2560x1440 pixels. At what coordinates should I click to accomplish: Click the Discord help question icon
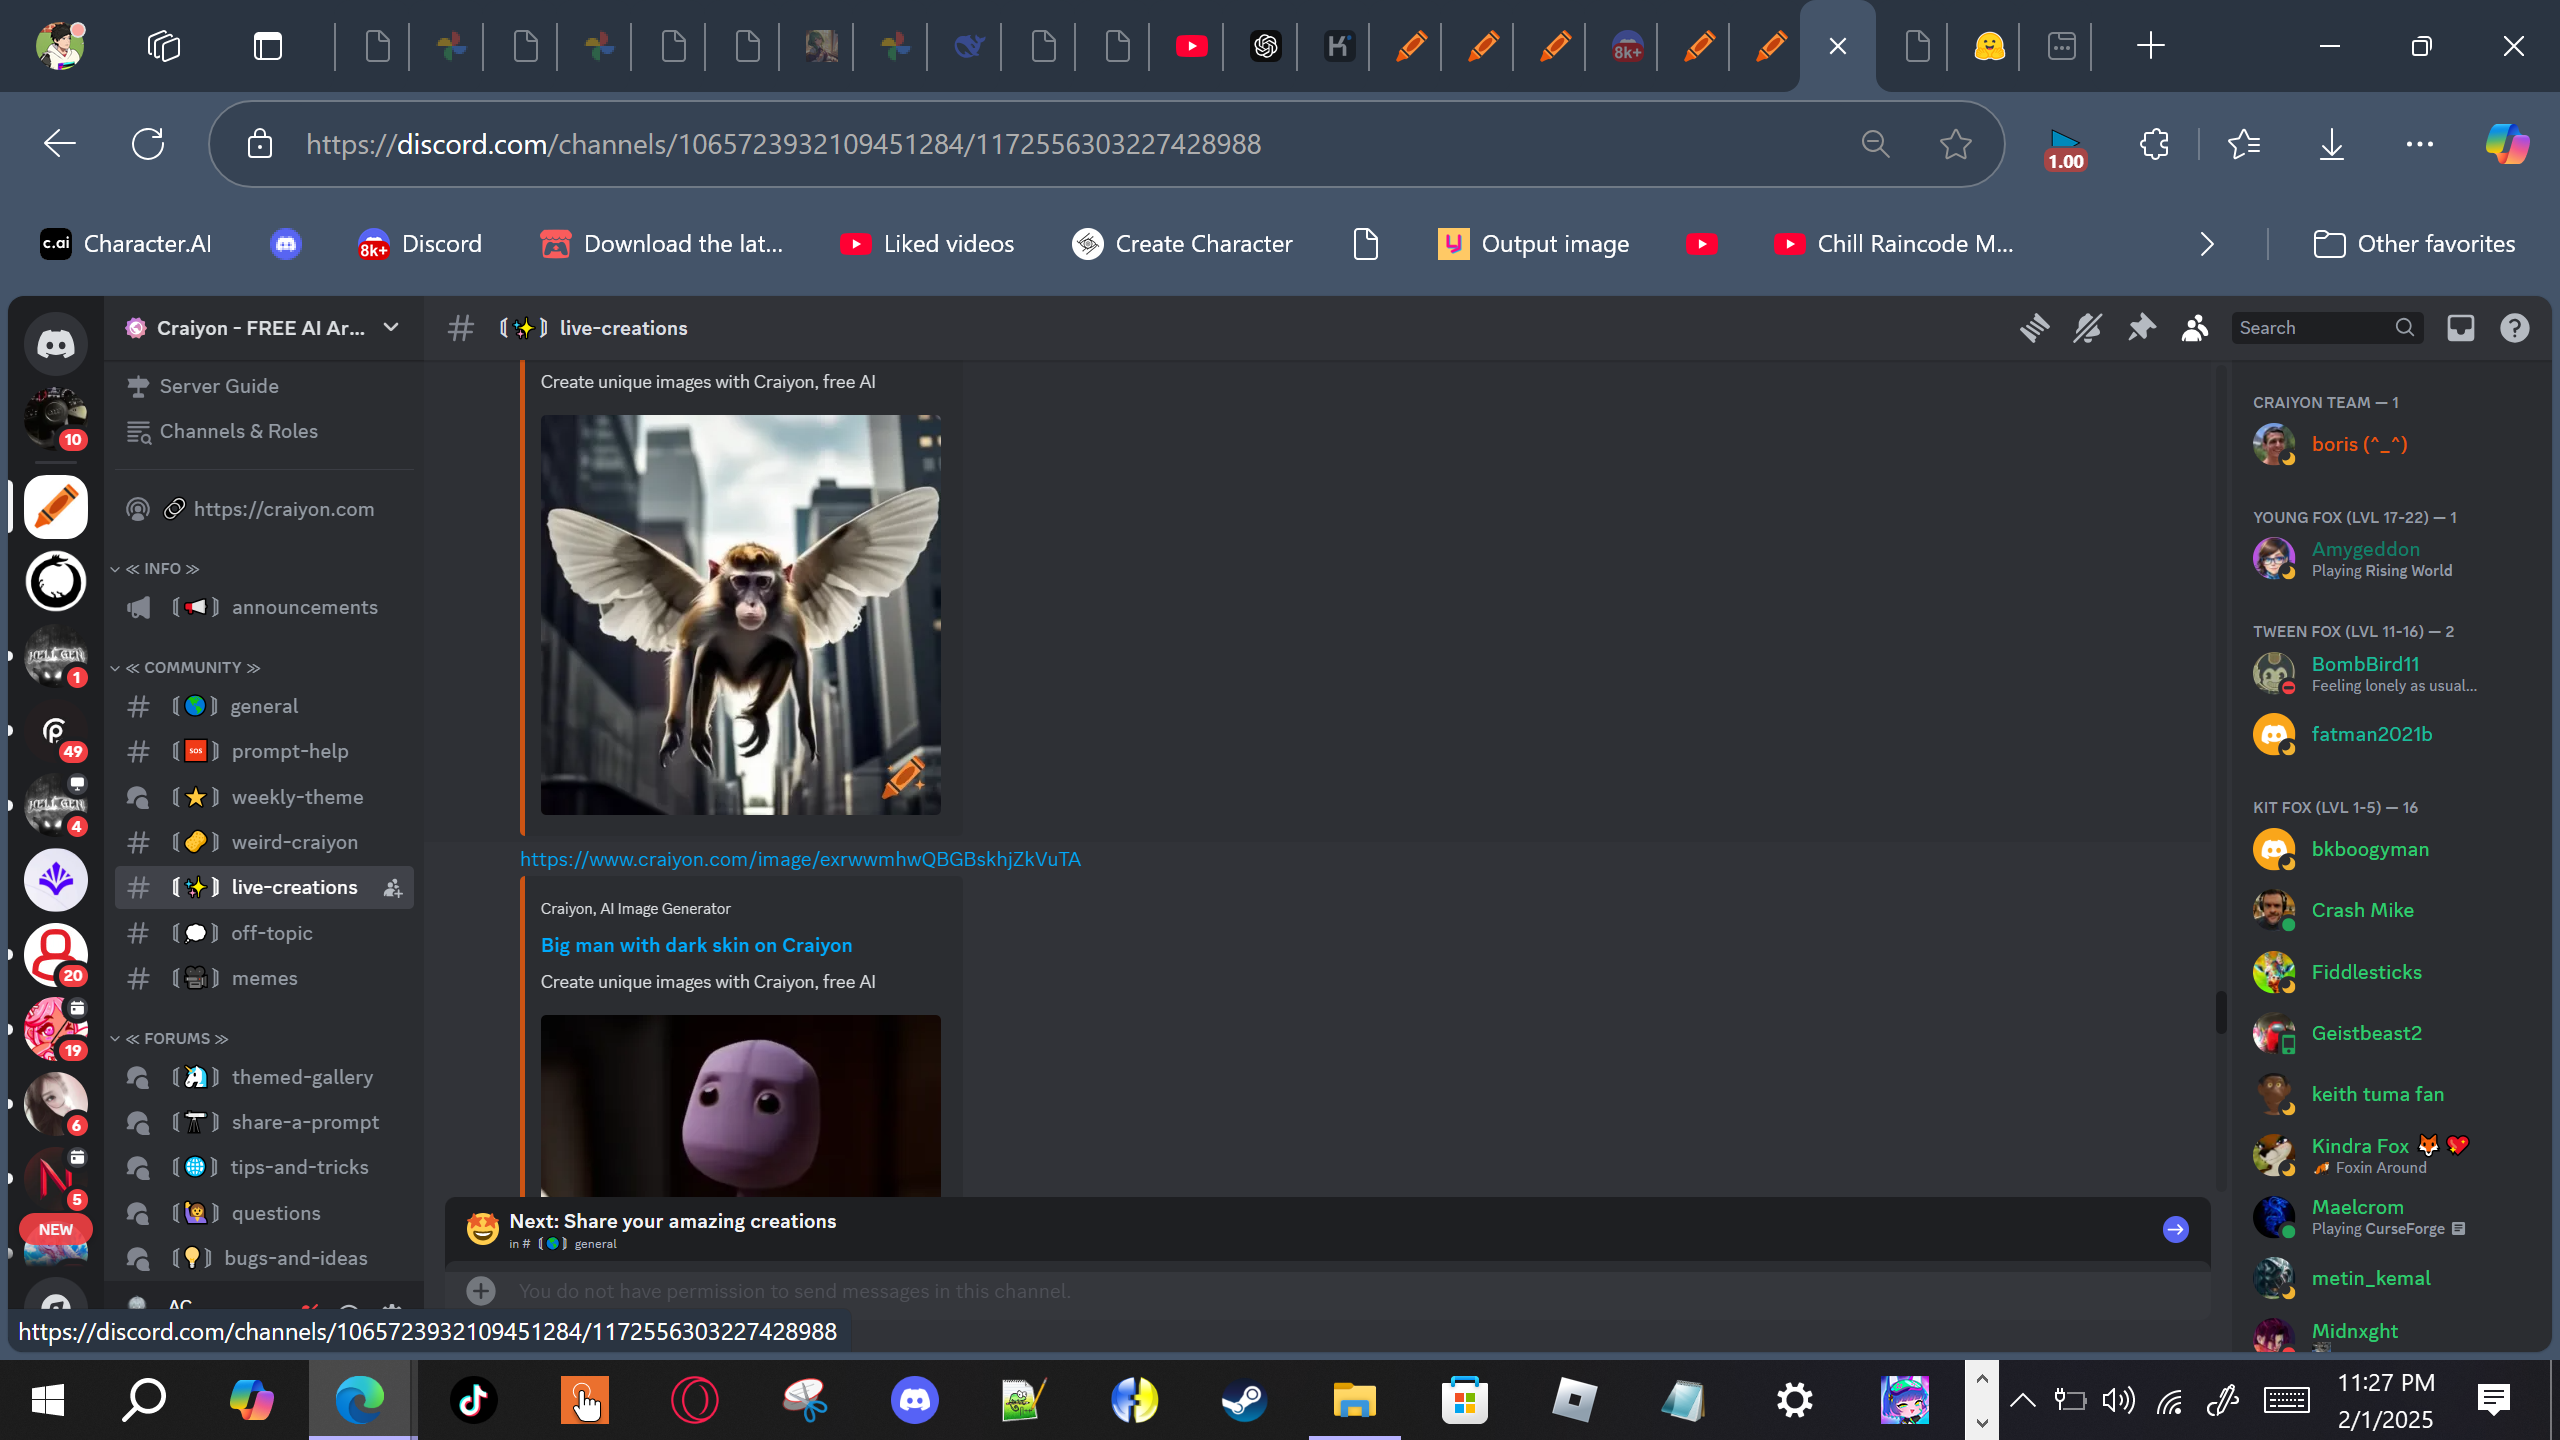pyautogui.click(x=2514, y=328)
